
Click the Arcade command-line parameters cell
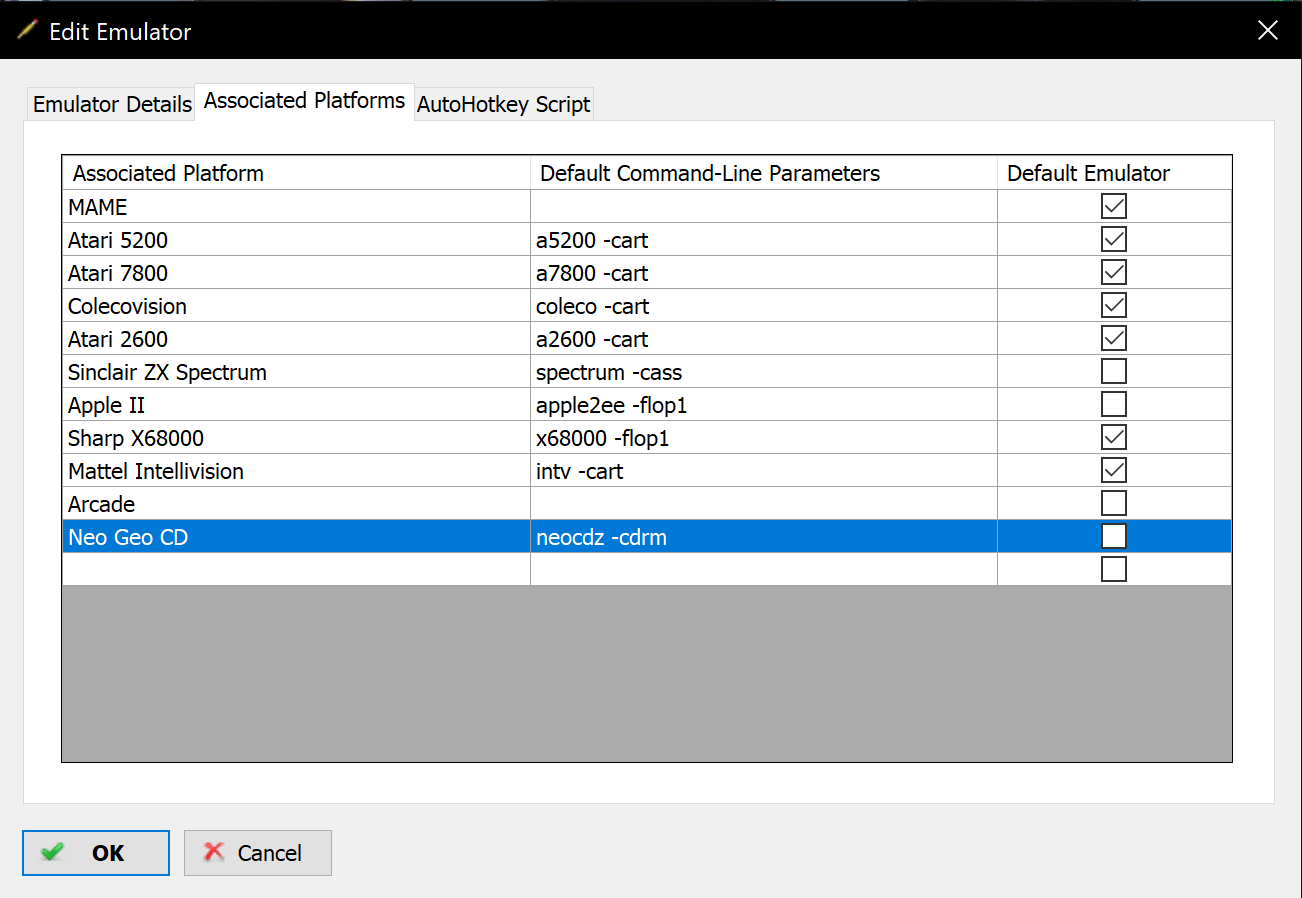(x=764, y=503)
